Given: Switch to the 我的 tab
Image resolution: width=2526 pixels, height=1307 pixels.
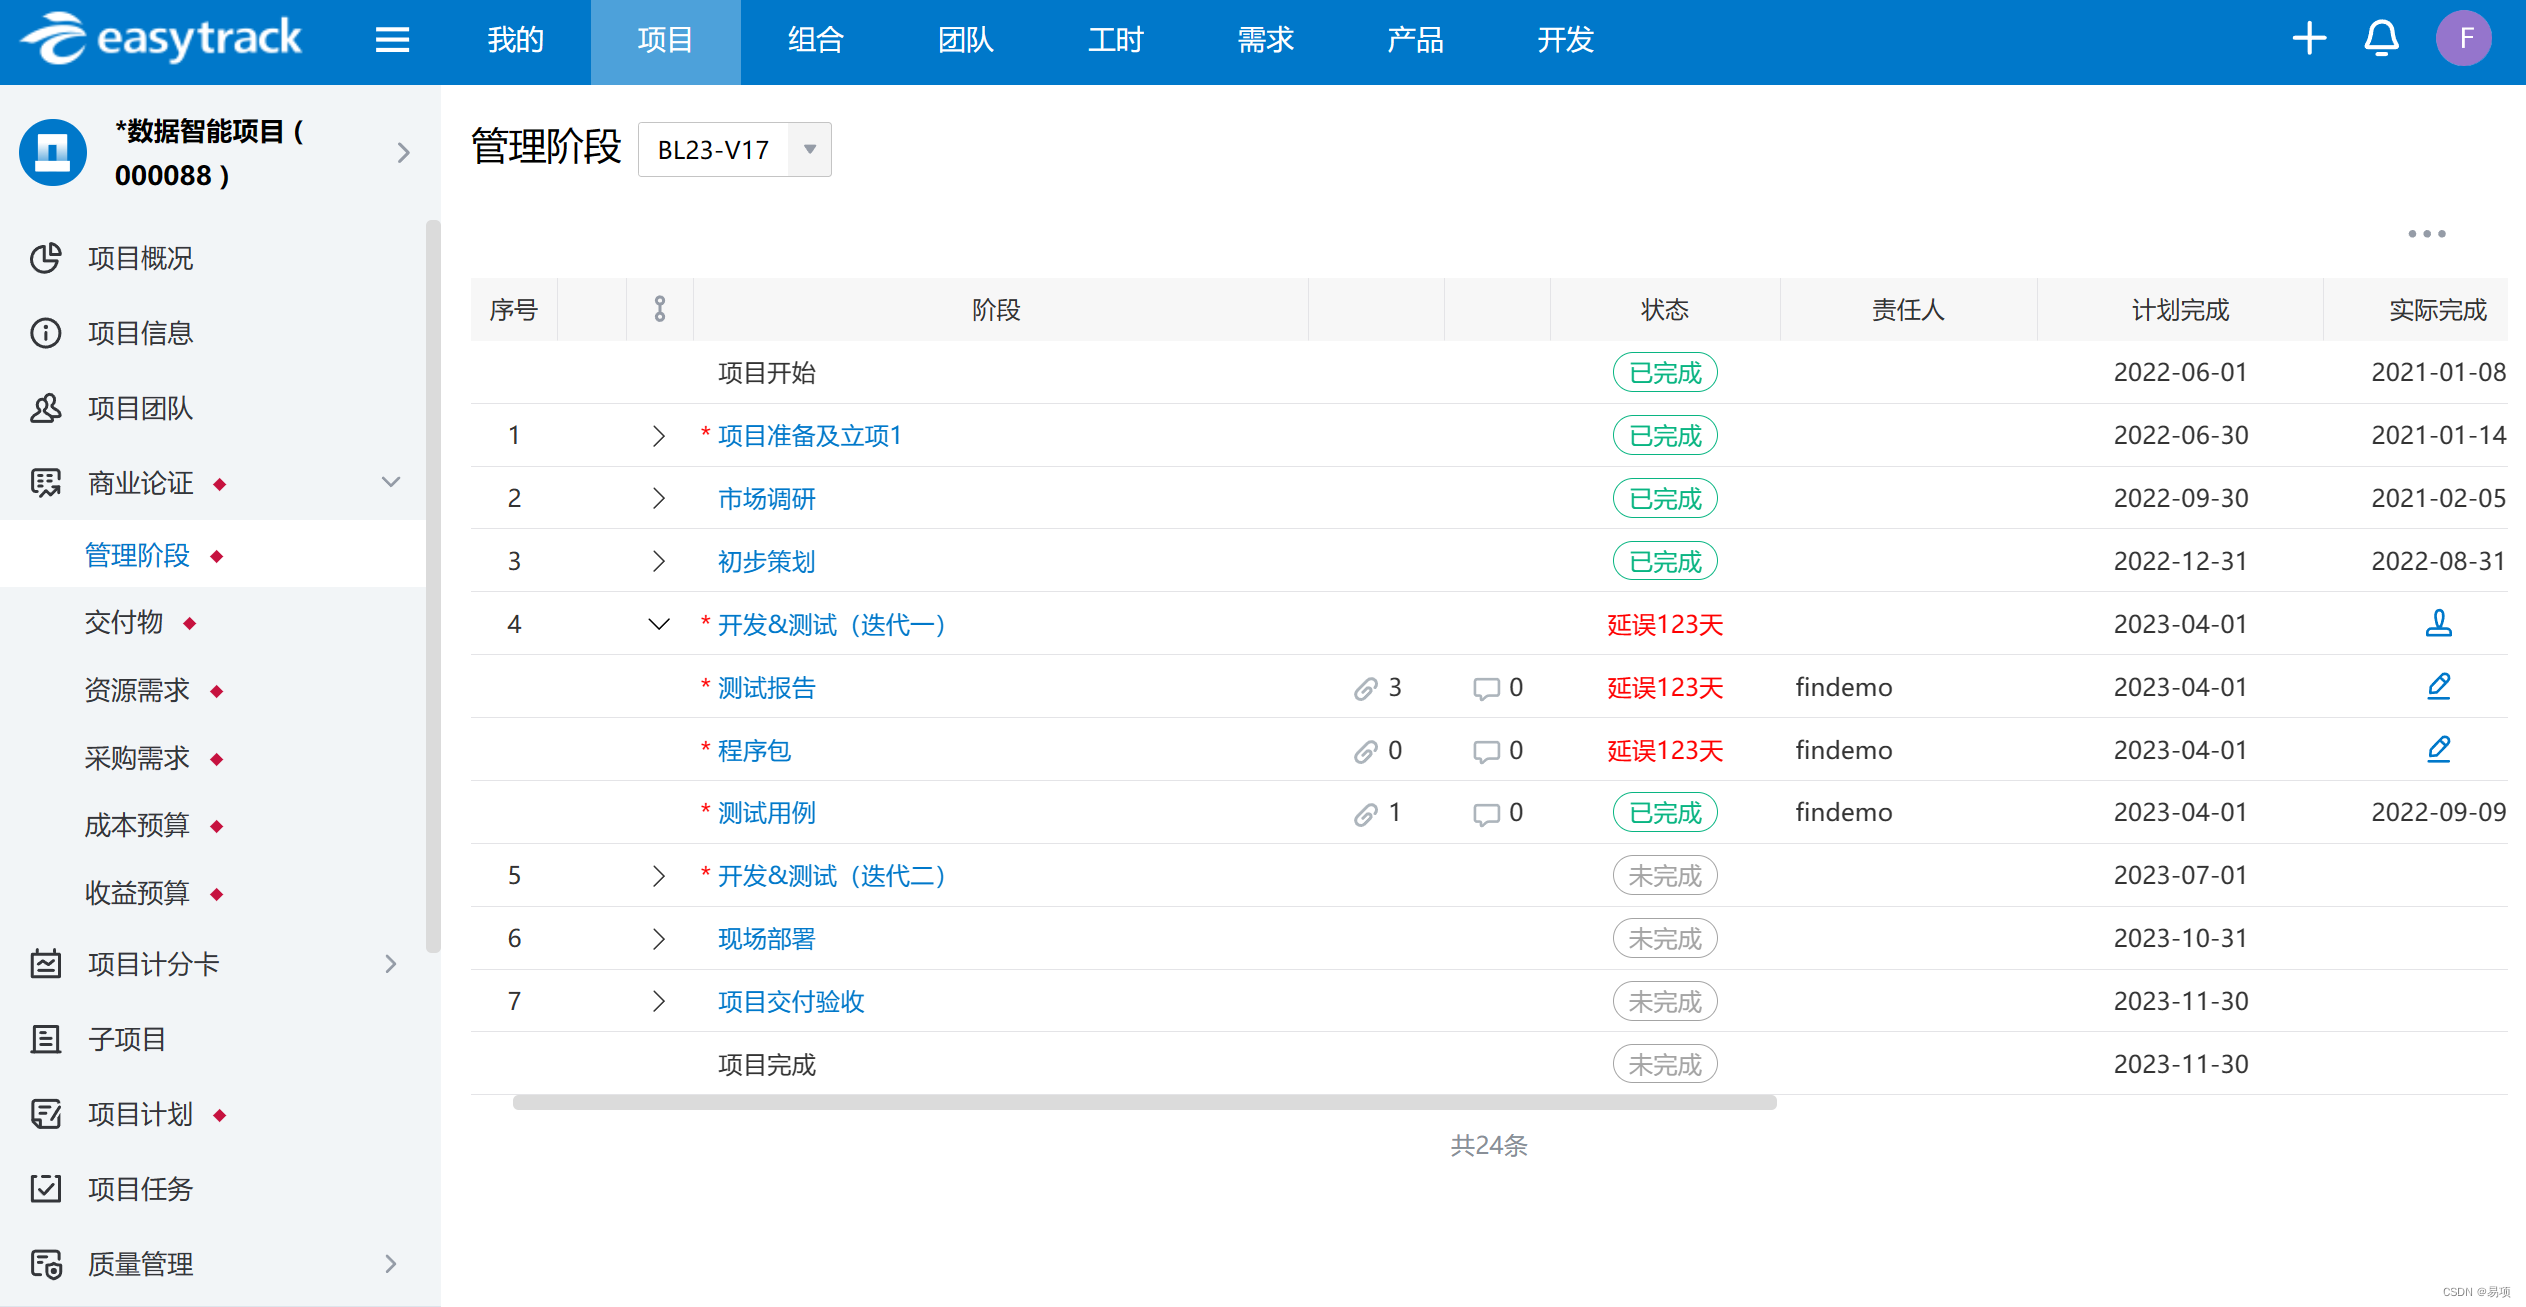Looking at the screenshot, I should (516, 40).
